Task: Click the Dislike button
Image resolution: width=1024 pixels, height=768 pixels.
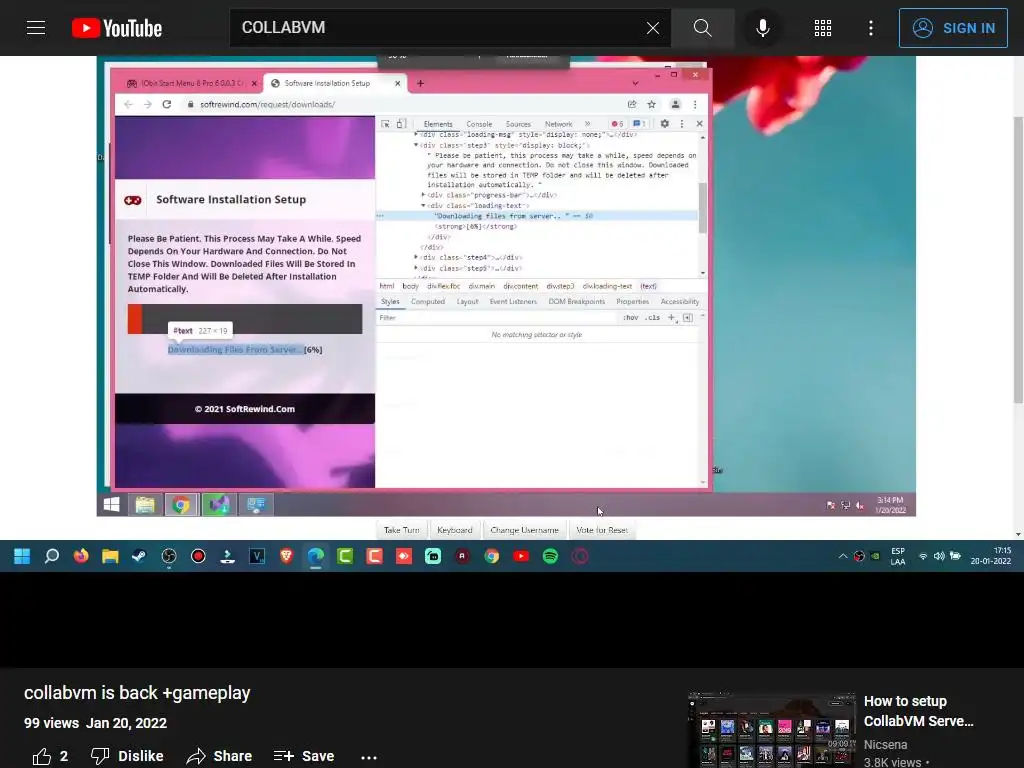Action: tap(127, 756)
